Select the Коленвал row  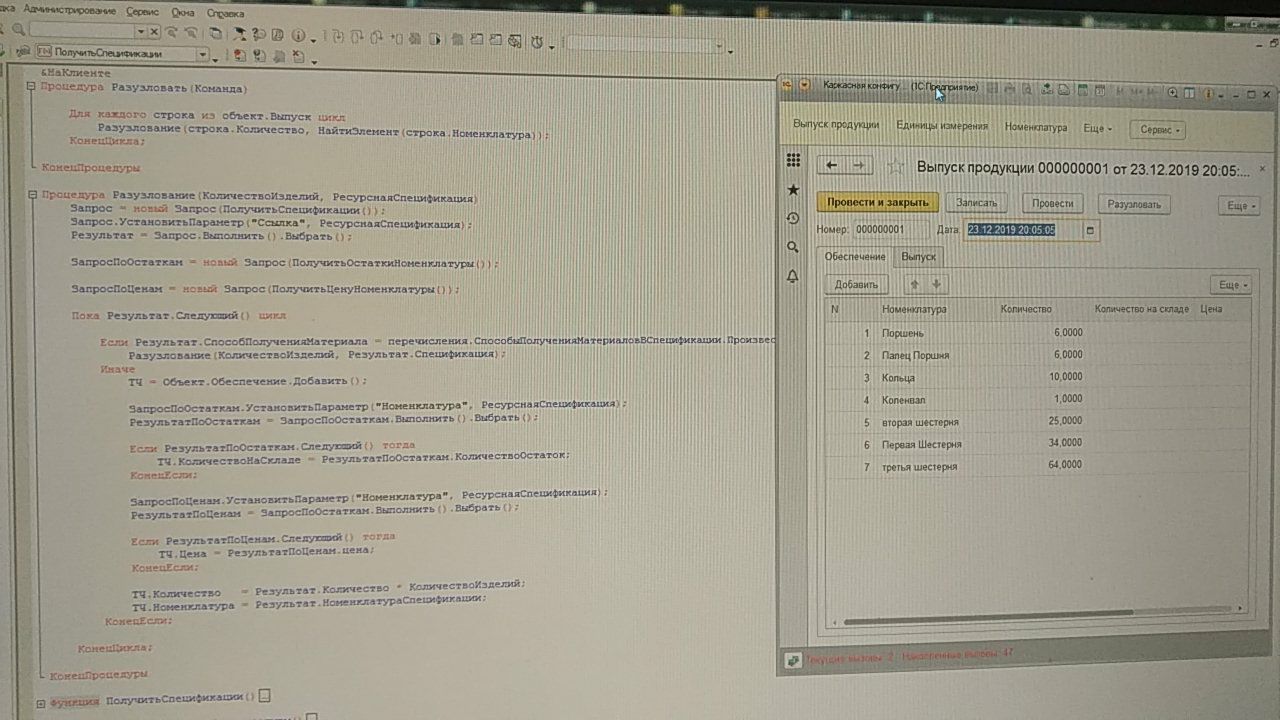coord(1037,399)
